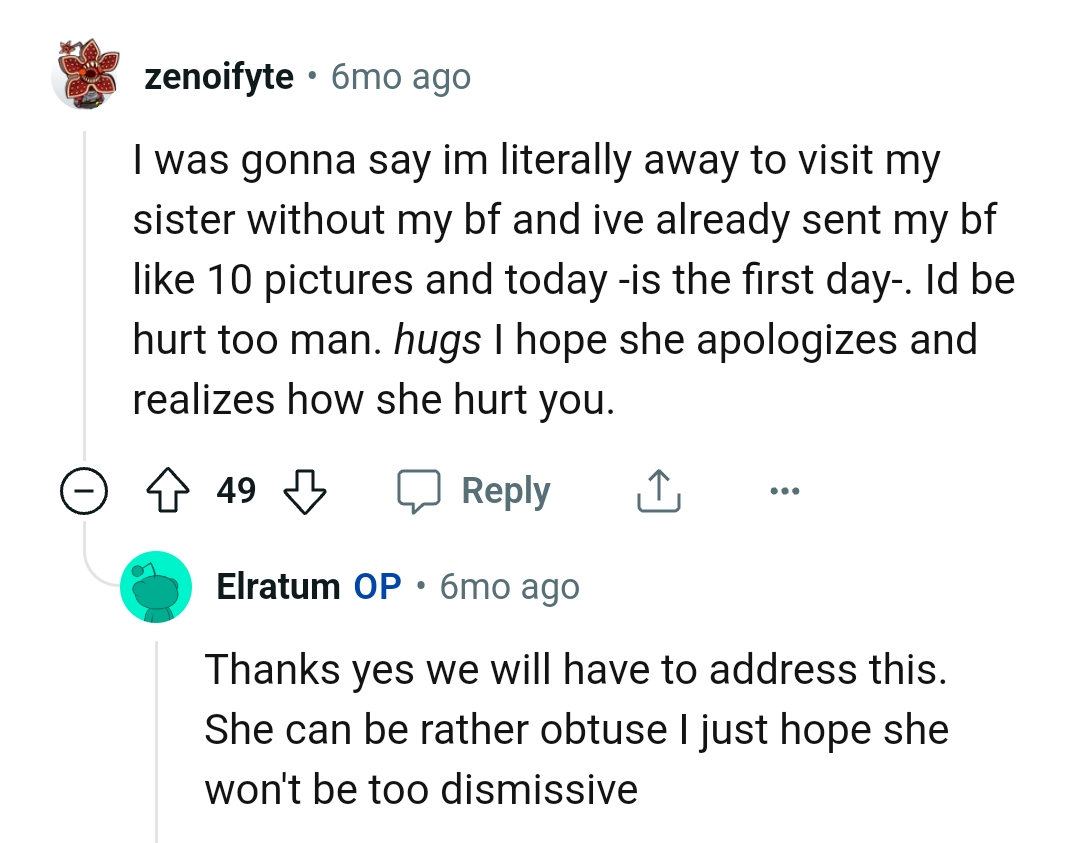1080x843 pixels.
Task: Click the share icon below zenoifyte's comment
Action: (x=657, y=490)
